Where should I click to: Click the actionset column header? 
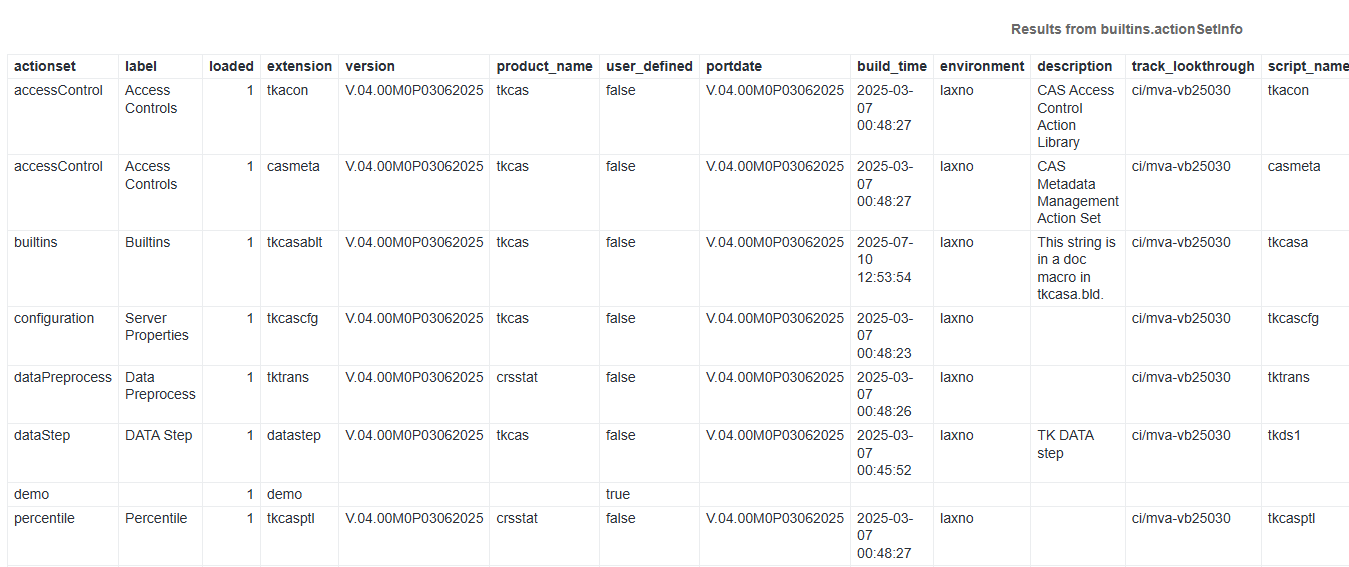point(44,66)
